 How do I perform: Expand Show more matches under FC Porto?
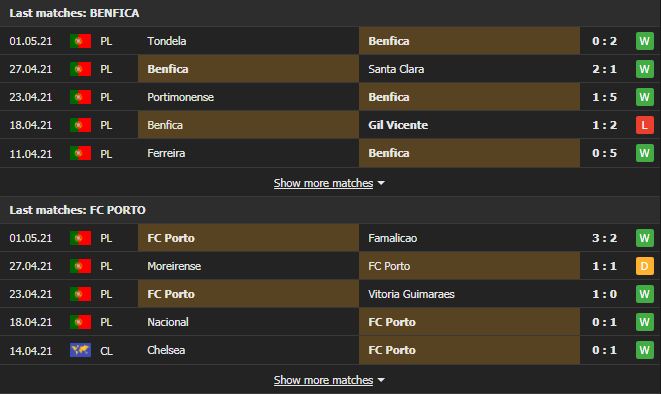323,380
